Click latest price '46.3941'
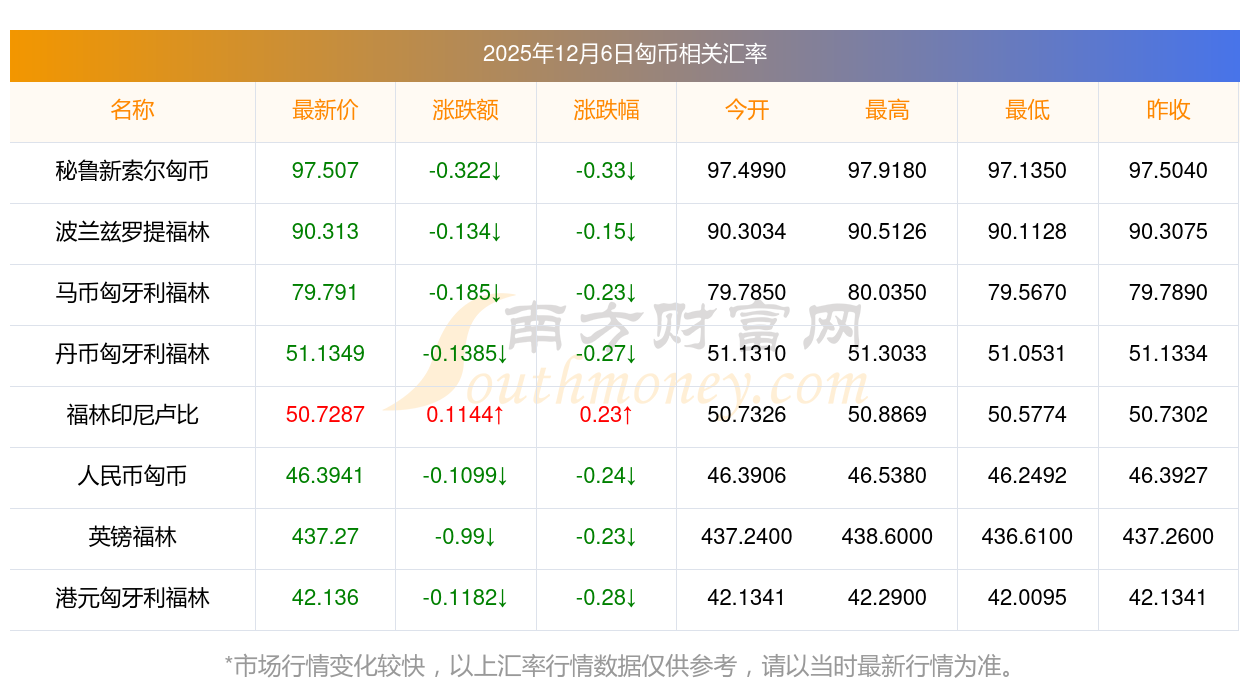The width and height of the screenshot is (1250, 697). (x=325, y=476)
